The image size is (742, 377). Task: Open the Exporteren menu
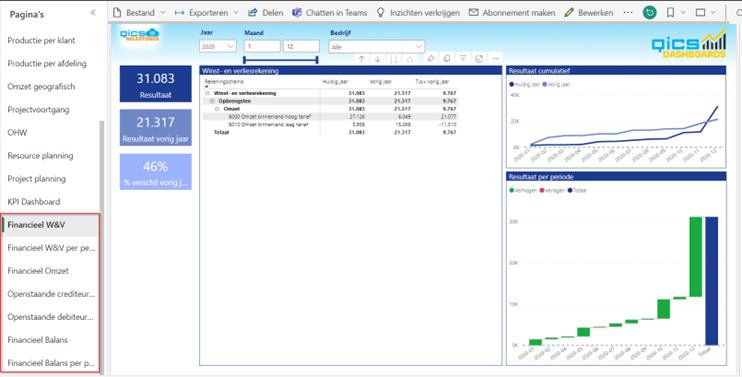pos(207,13)
